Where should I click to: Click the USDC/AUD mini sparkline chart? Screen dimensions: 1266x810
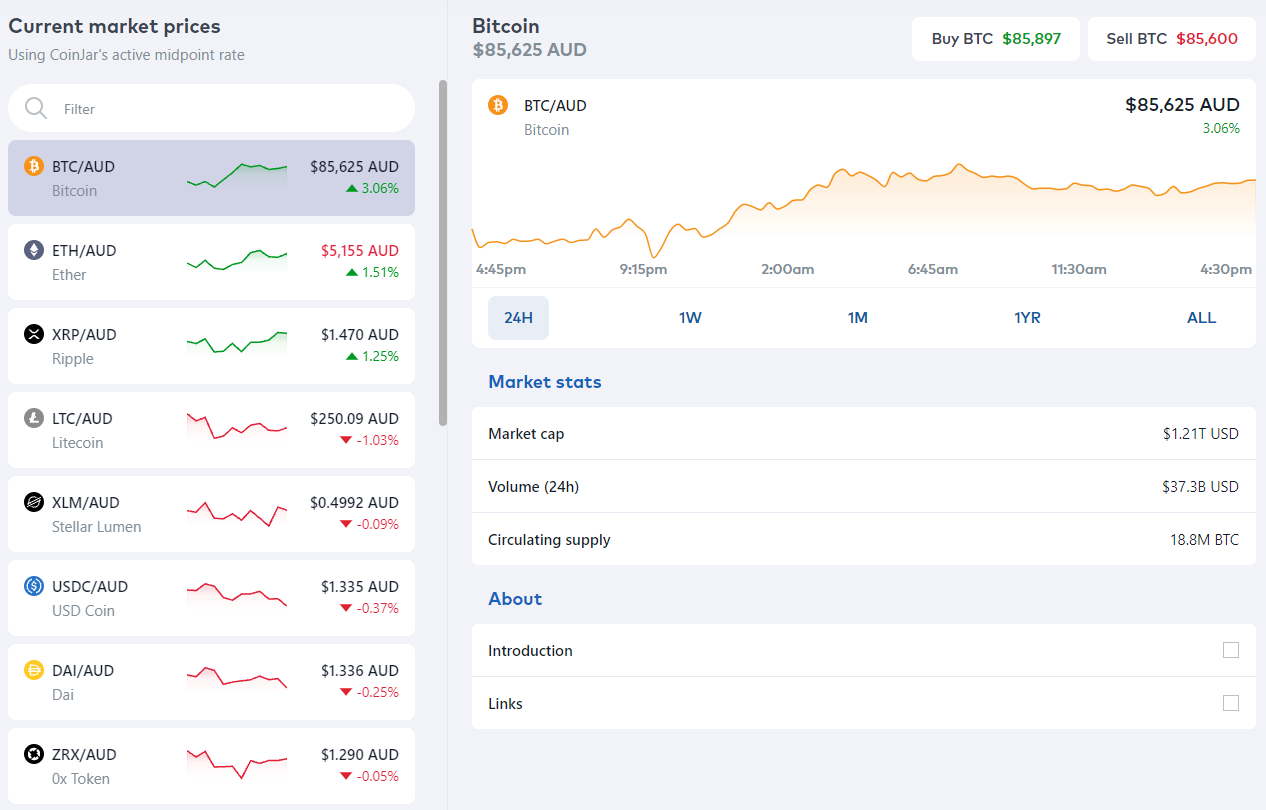click(237, 593)
